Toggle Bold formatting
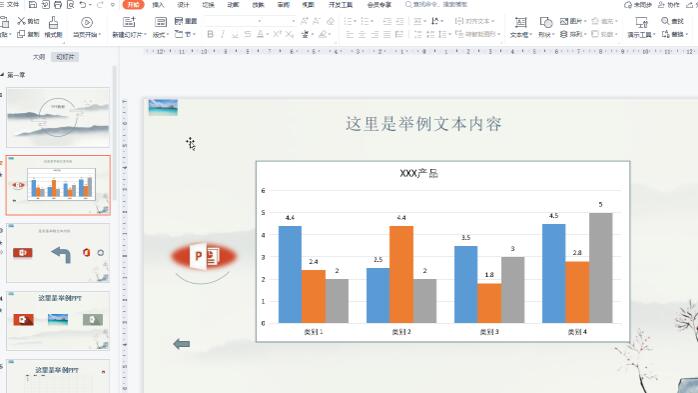The width and height of the screenshot is (698, 393). [210, 34]
